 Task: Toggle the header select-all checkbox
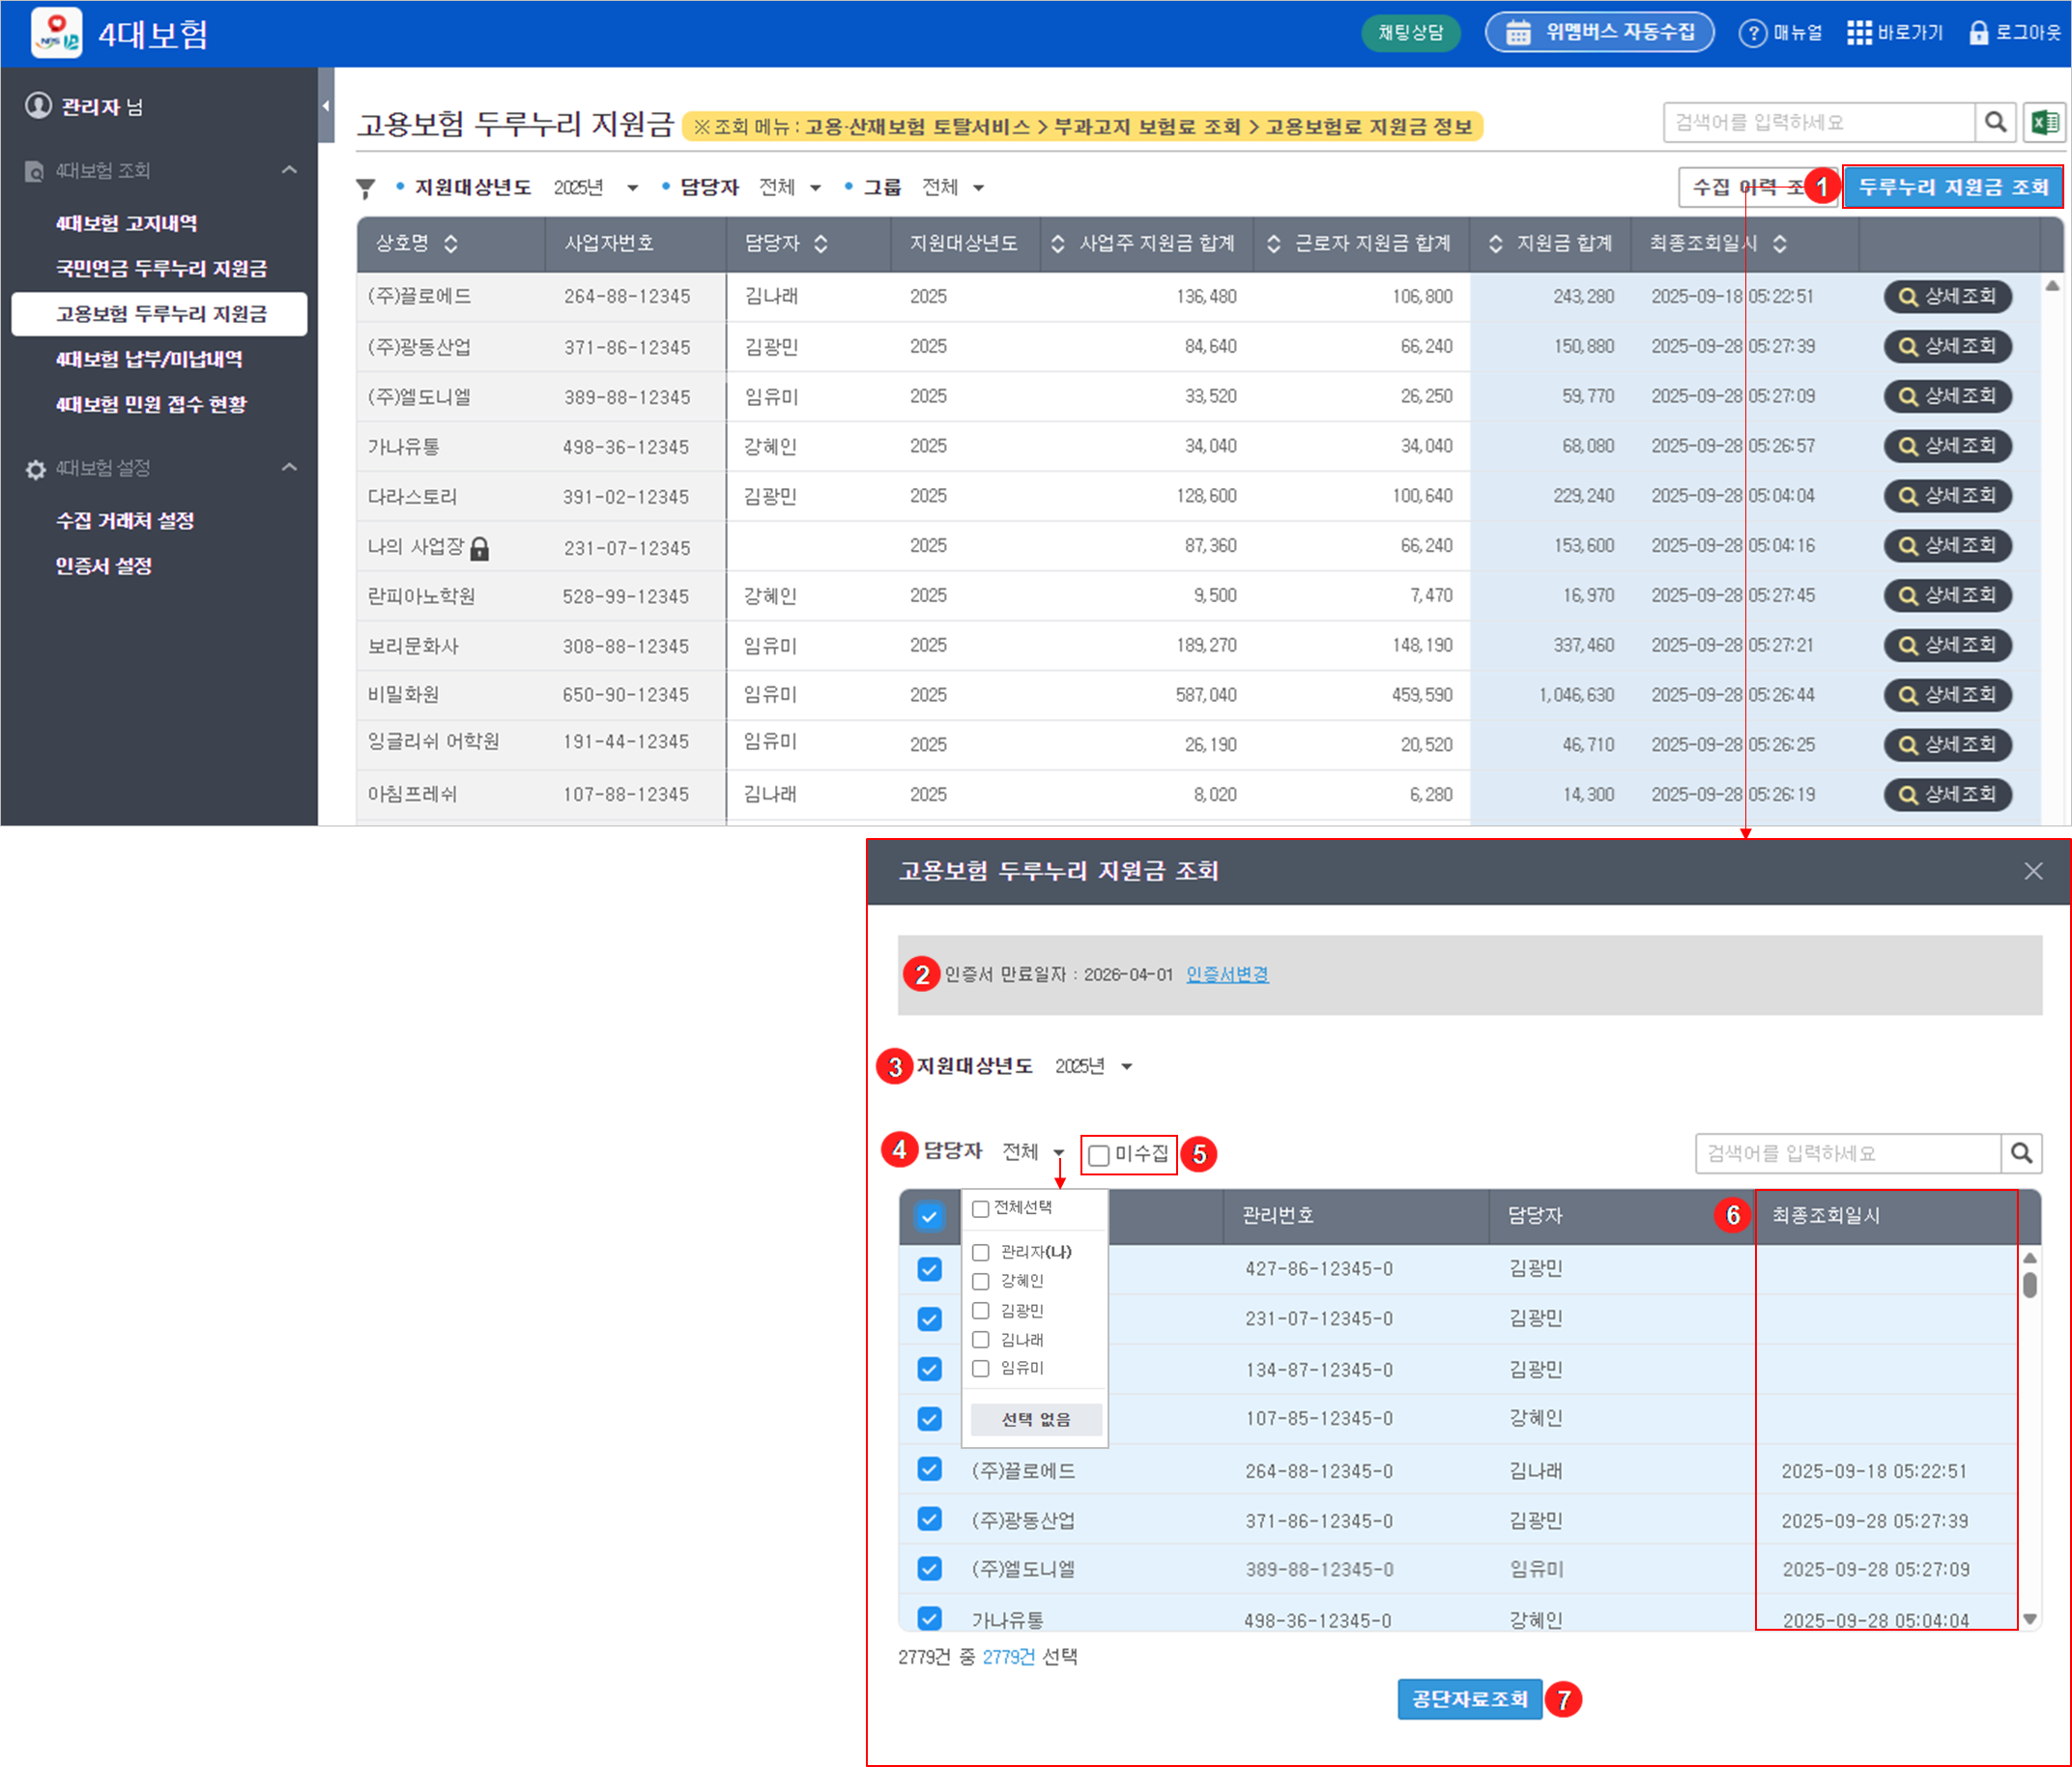929,1216
